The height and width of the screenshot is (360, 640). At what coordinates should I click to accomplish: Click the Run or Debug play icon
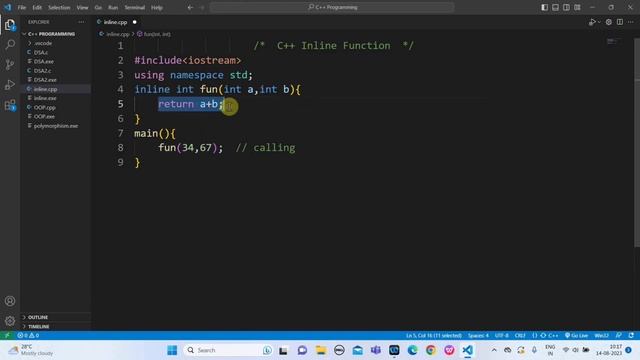point(592,22)
